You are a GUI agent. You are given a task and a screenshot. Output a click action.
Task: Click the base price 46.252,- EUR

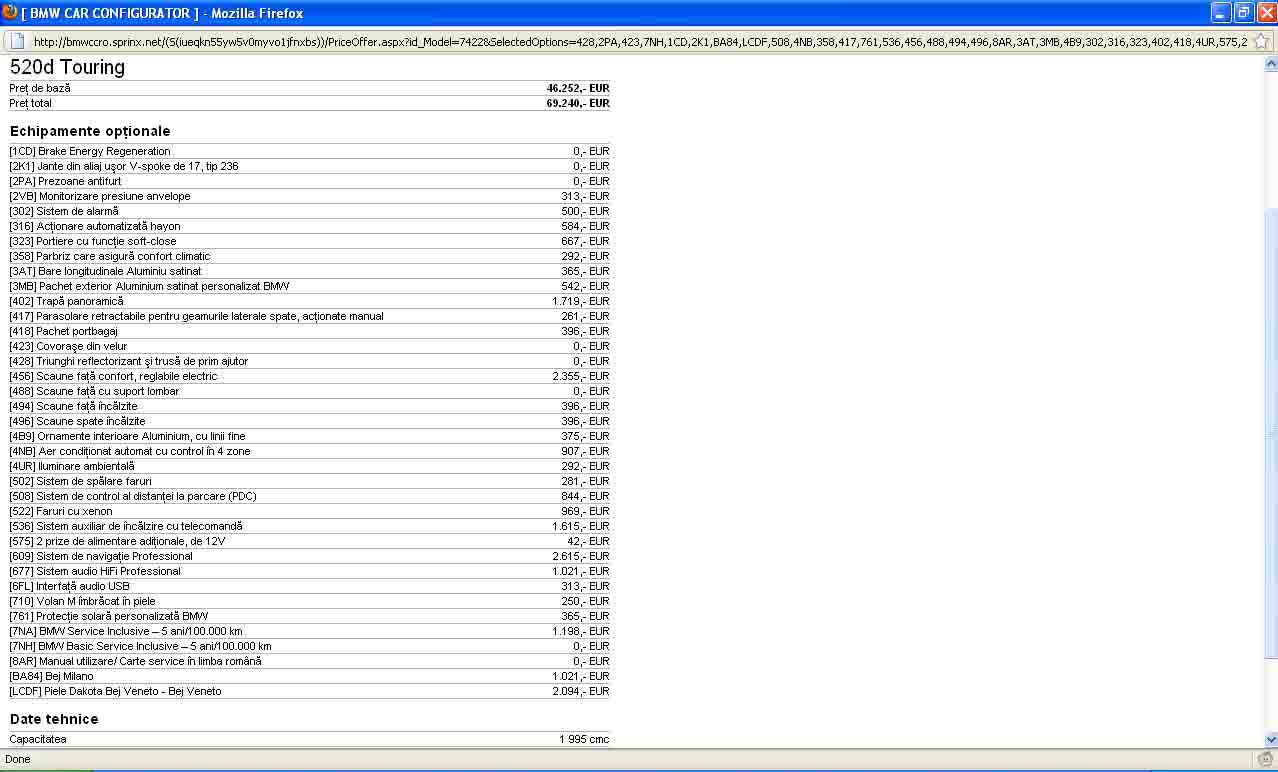[577, 88]
